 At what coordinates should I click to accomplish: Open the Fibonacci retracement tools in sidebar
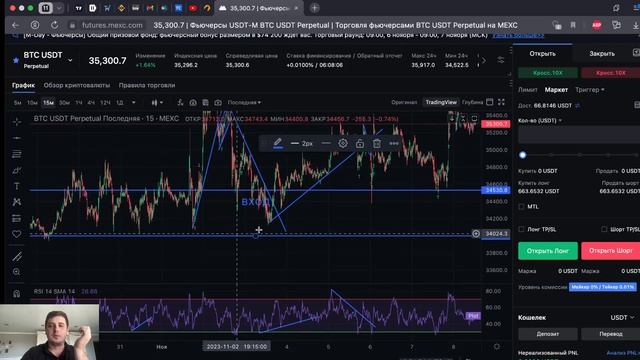click(17, 154)
